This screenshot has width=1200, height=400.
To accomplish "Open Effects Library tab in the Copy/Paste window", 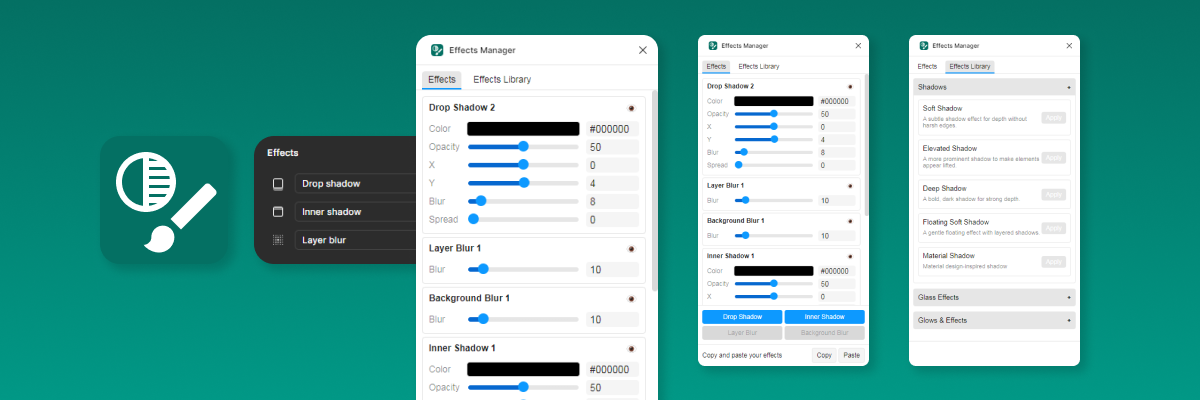I will pos(759,67).
